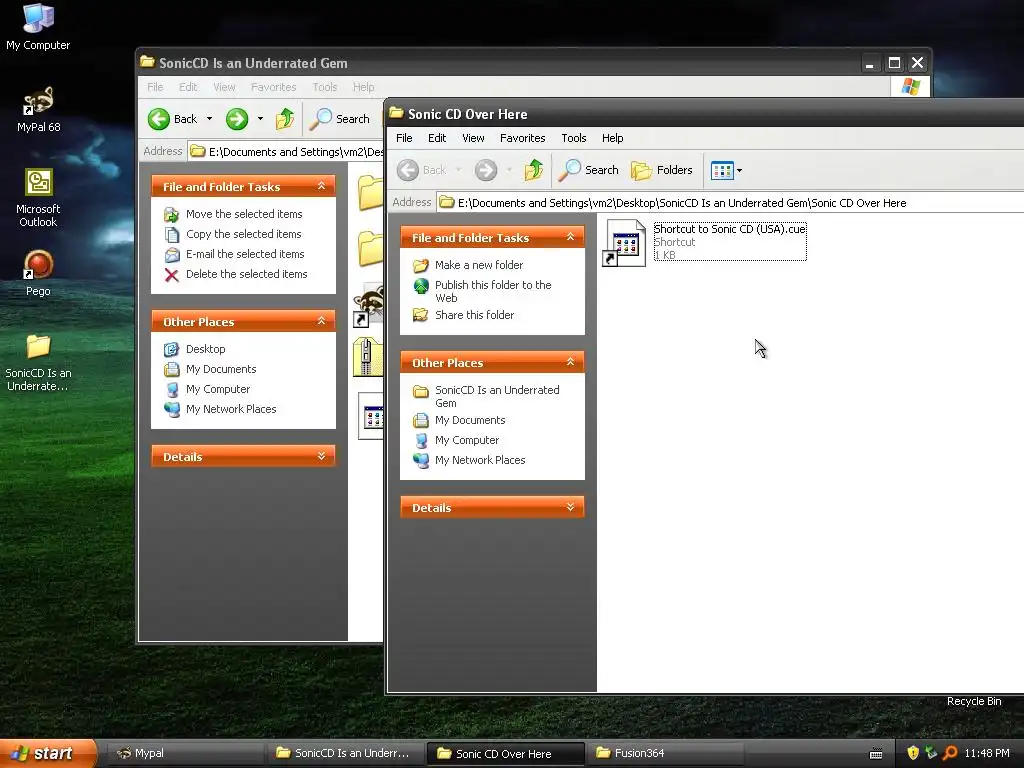Open My Computer desktop icon
Image resolution: width=1024 pixels, height=768 pixels.
[x=38, y=27]
